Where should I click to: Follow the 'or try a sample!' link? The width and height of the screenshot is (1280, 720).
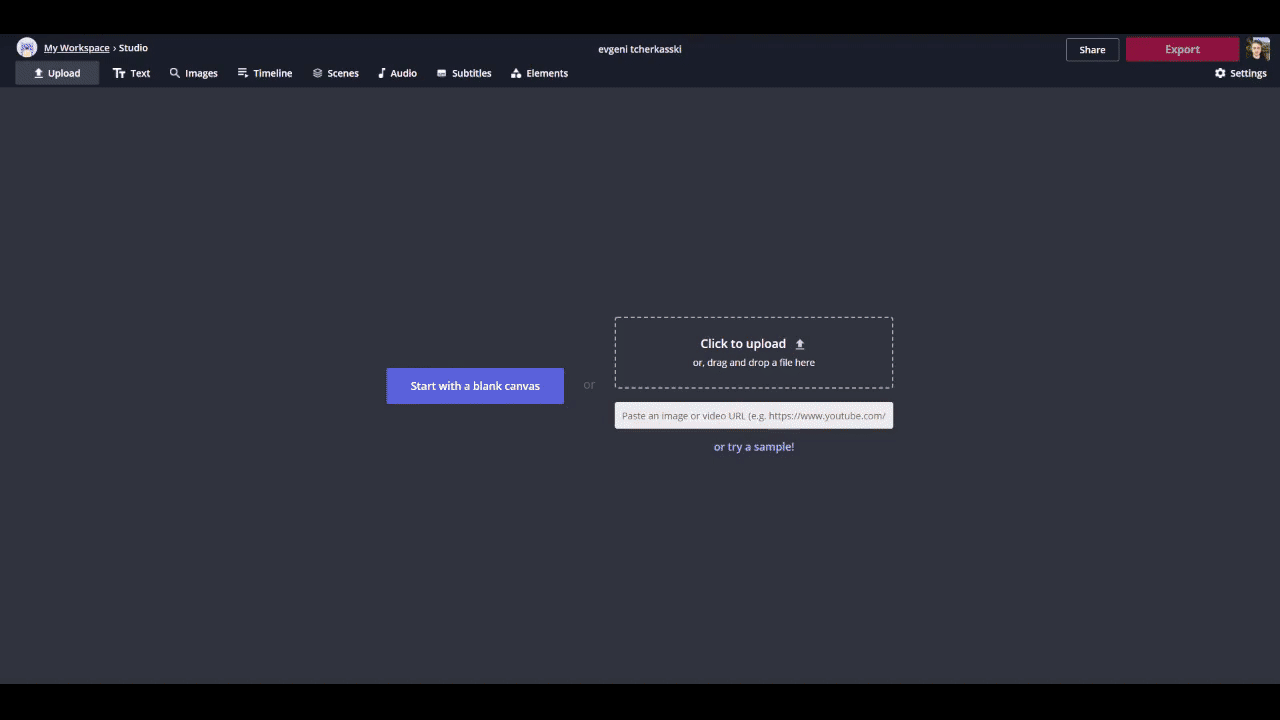pyautogui.click(x=753, y=447)
